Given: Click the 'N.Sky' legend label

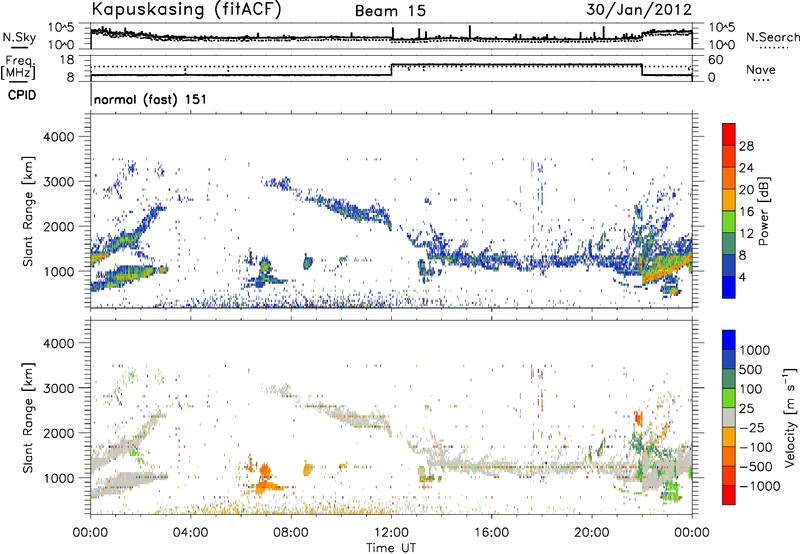Looking at the screenshot, I should point(19,37).
